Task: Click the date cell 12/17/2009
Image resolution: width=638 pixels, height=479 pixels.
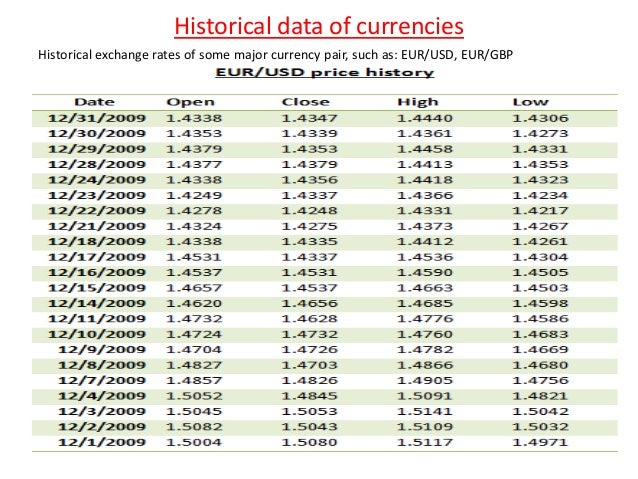Action: (x=97, y=257)
